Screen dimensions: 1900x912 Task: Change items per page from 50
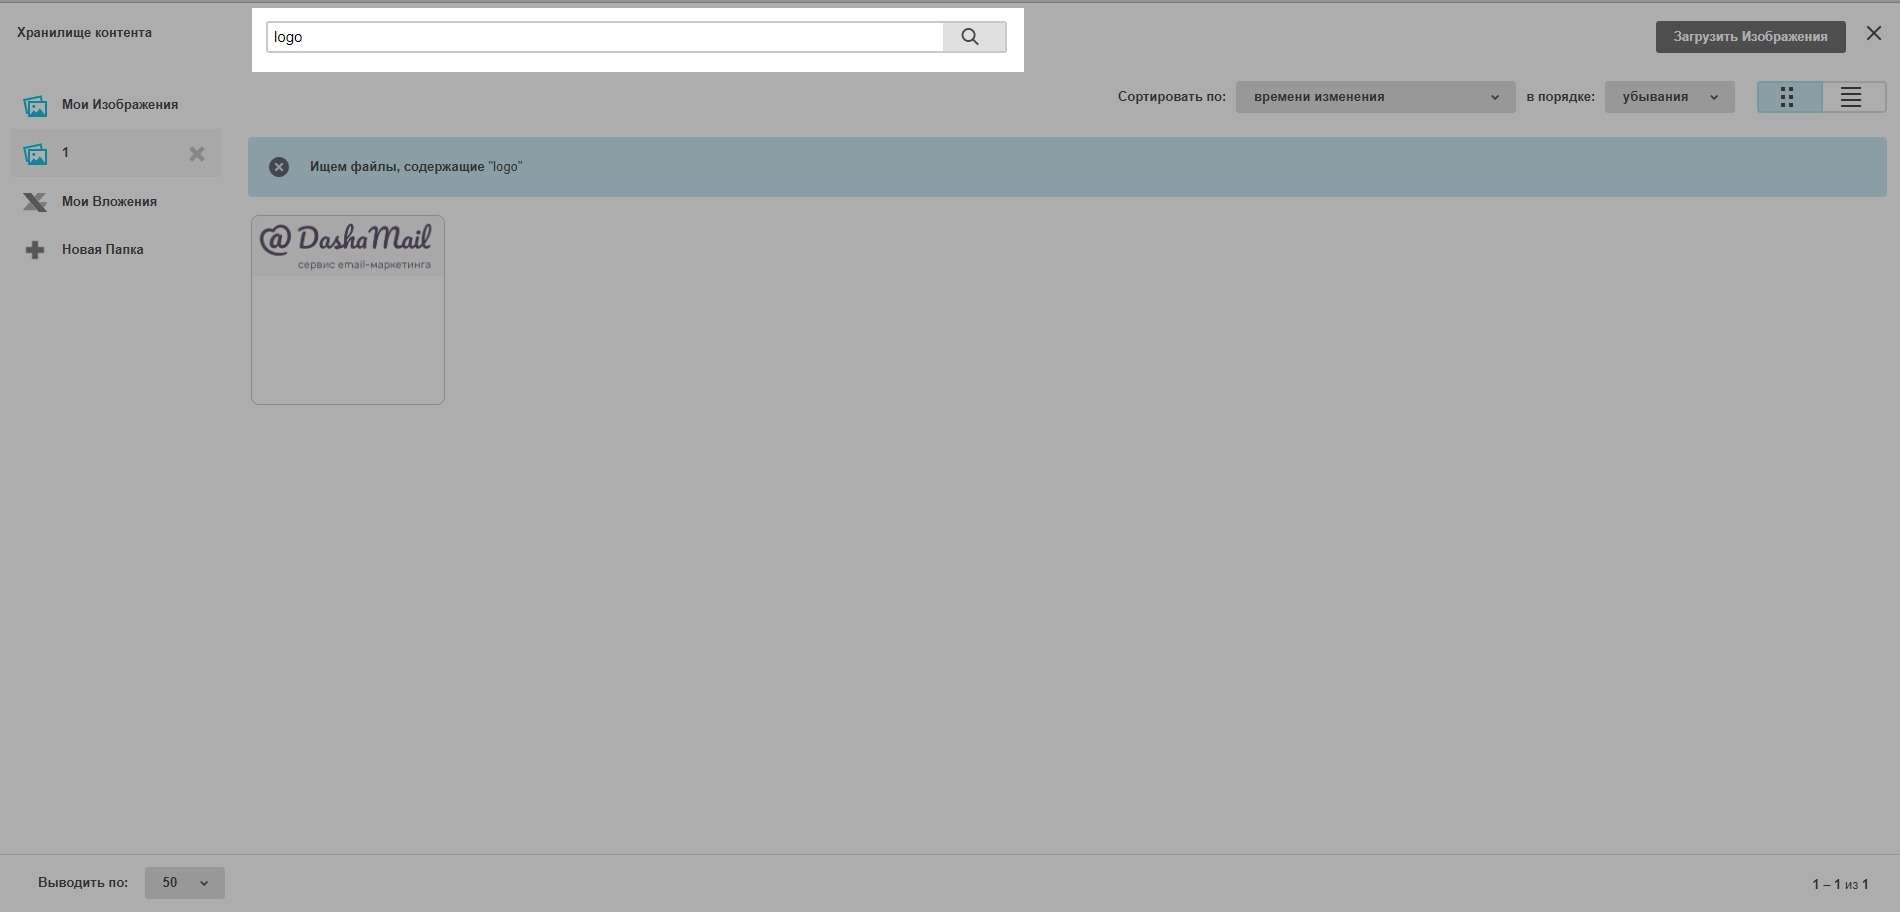[x=185, y=883]
